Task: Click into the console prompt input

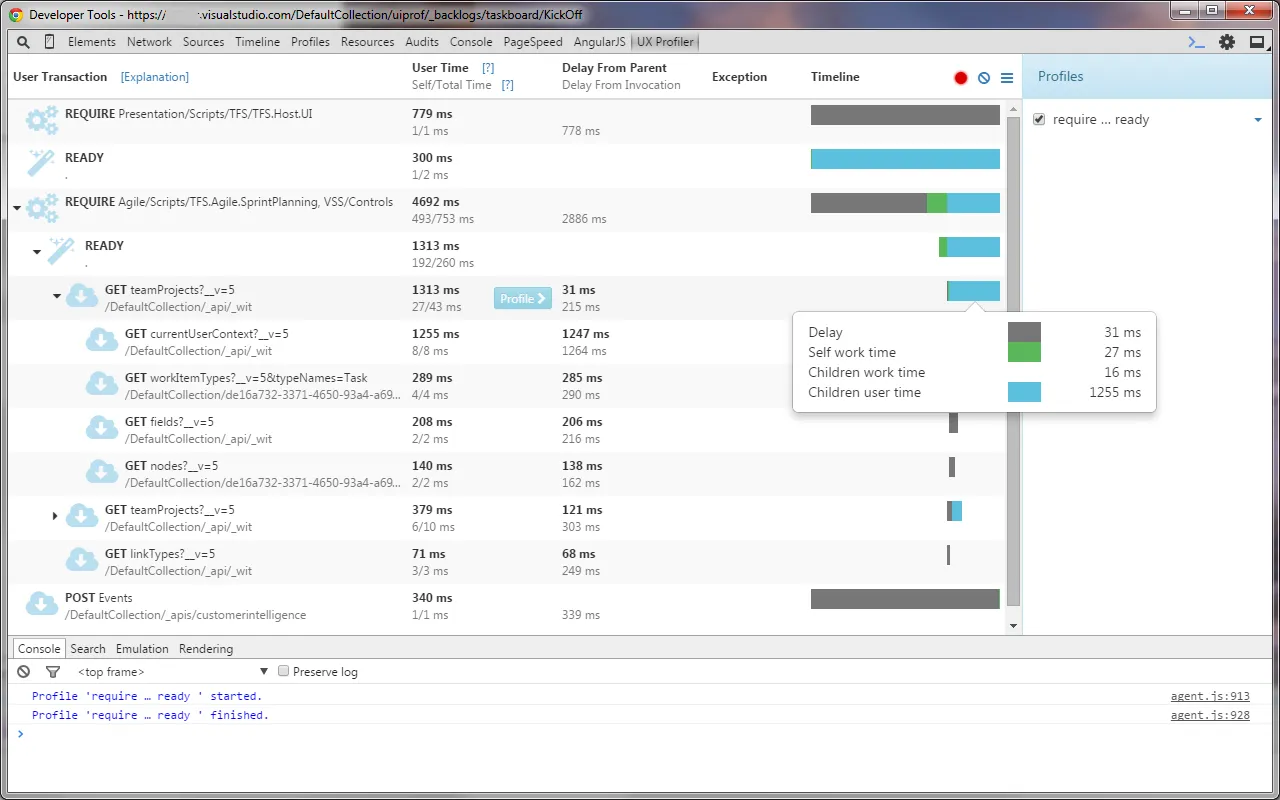Action: [640, 734]
